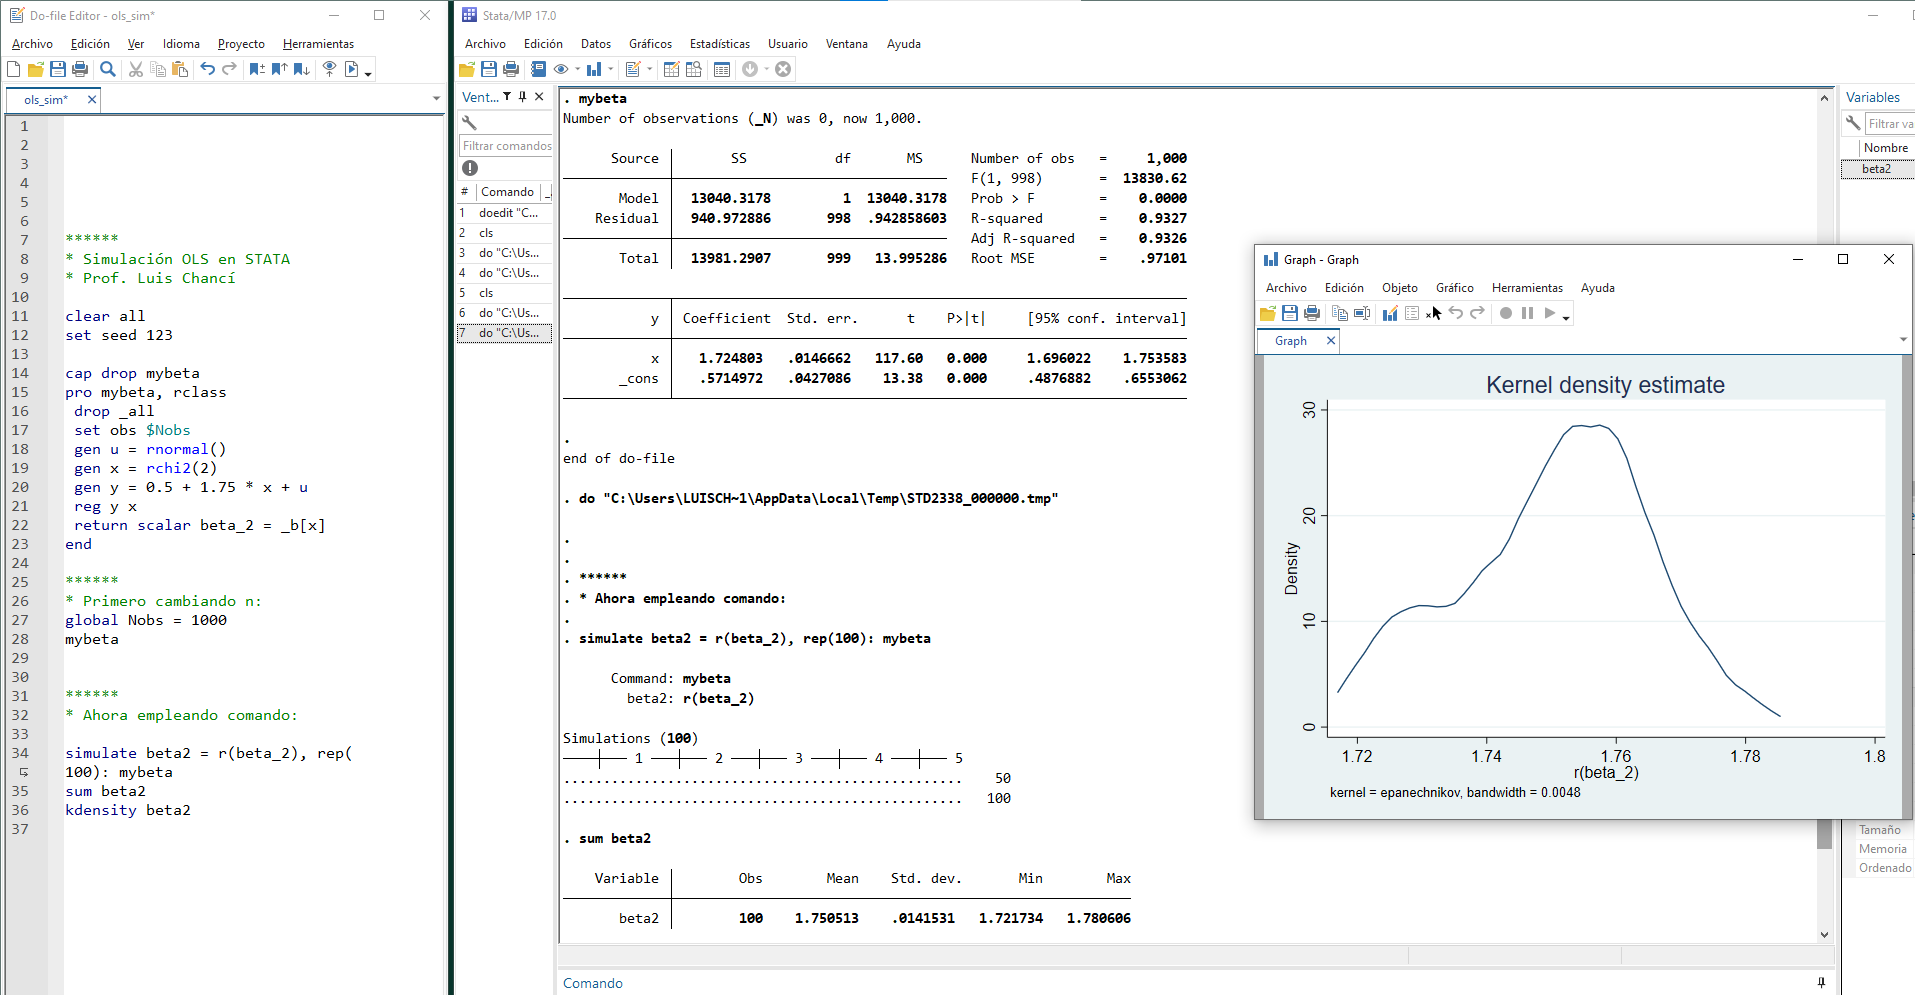Execute the do-file with the run icon

point(351,69)
